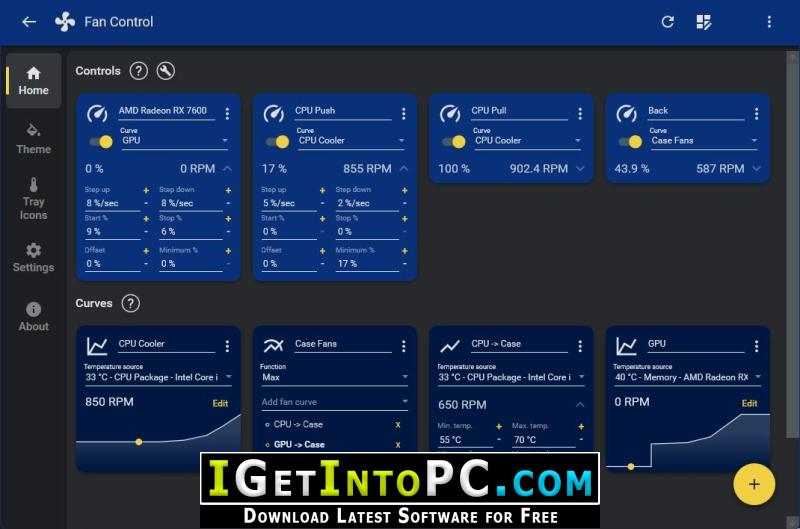Collapse the AMD Radeon RX 7600 details chevron

[227, 168]
